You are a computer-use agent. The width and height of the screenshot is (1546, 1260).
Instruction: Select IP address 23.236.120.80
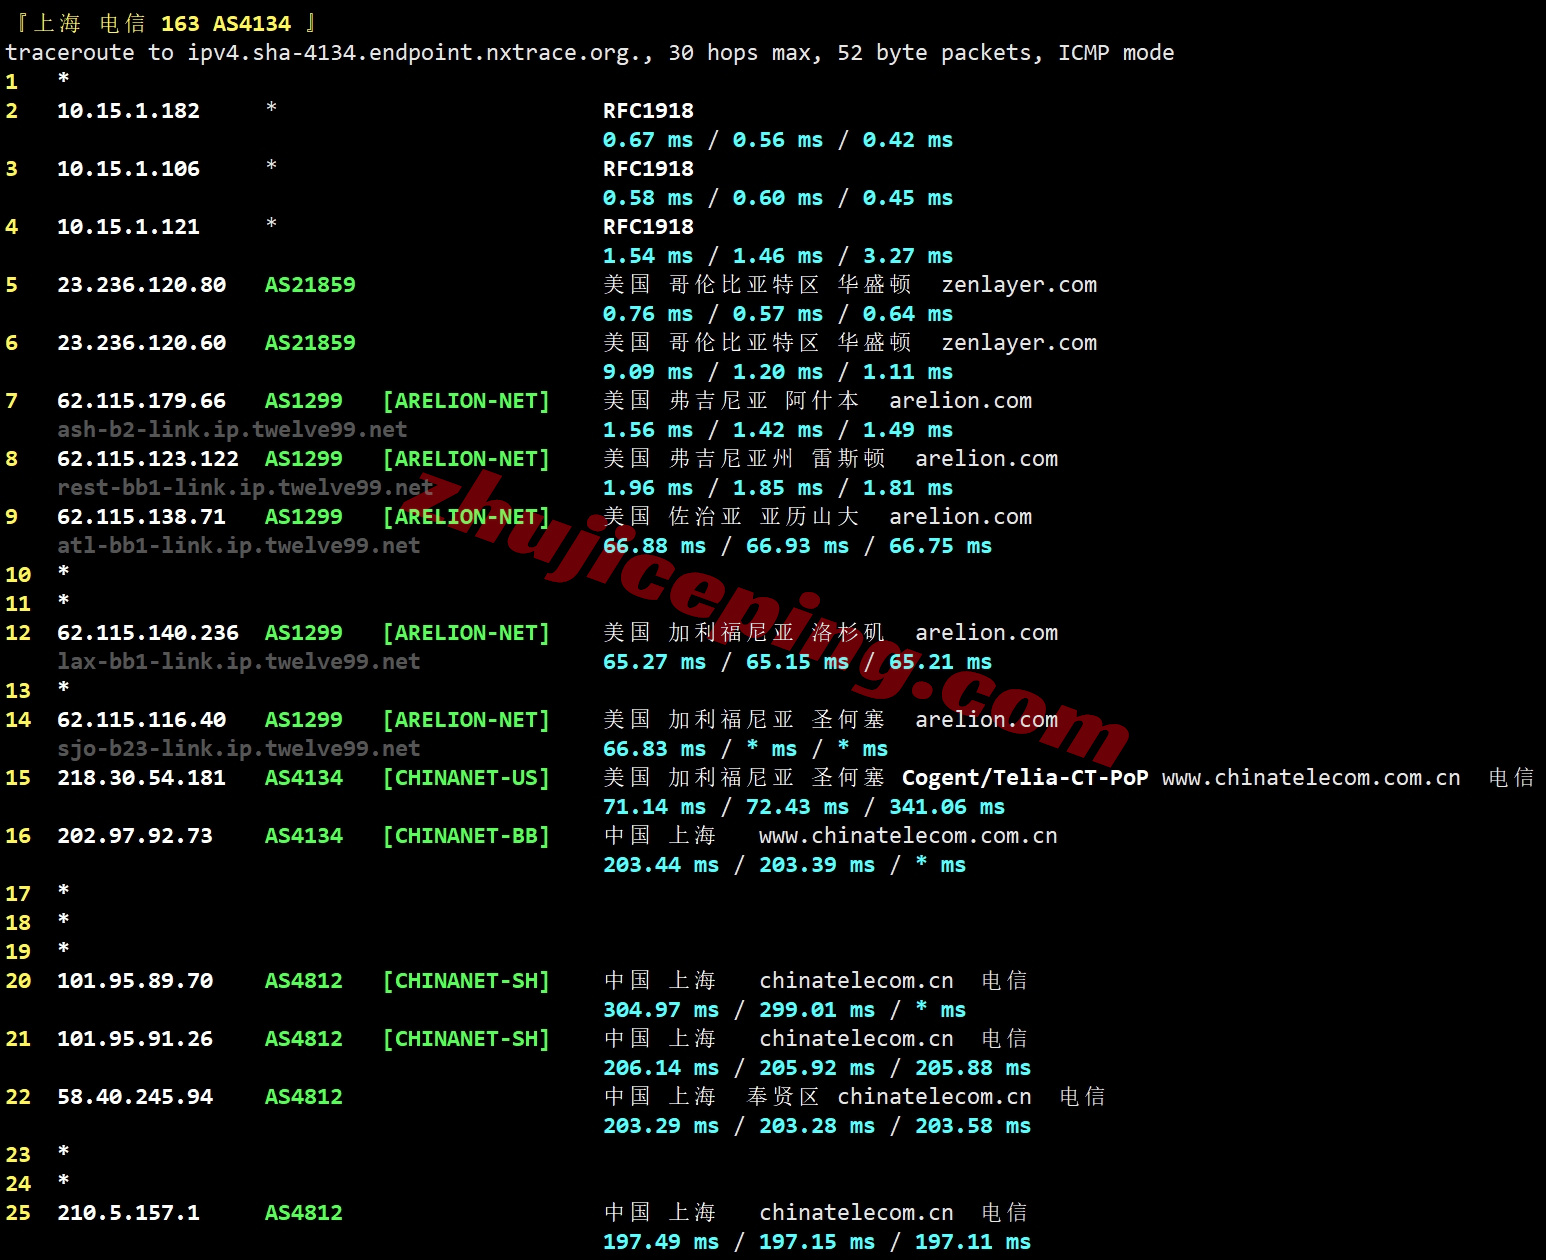tap(141, 285)
